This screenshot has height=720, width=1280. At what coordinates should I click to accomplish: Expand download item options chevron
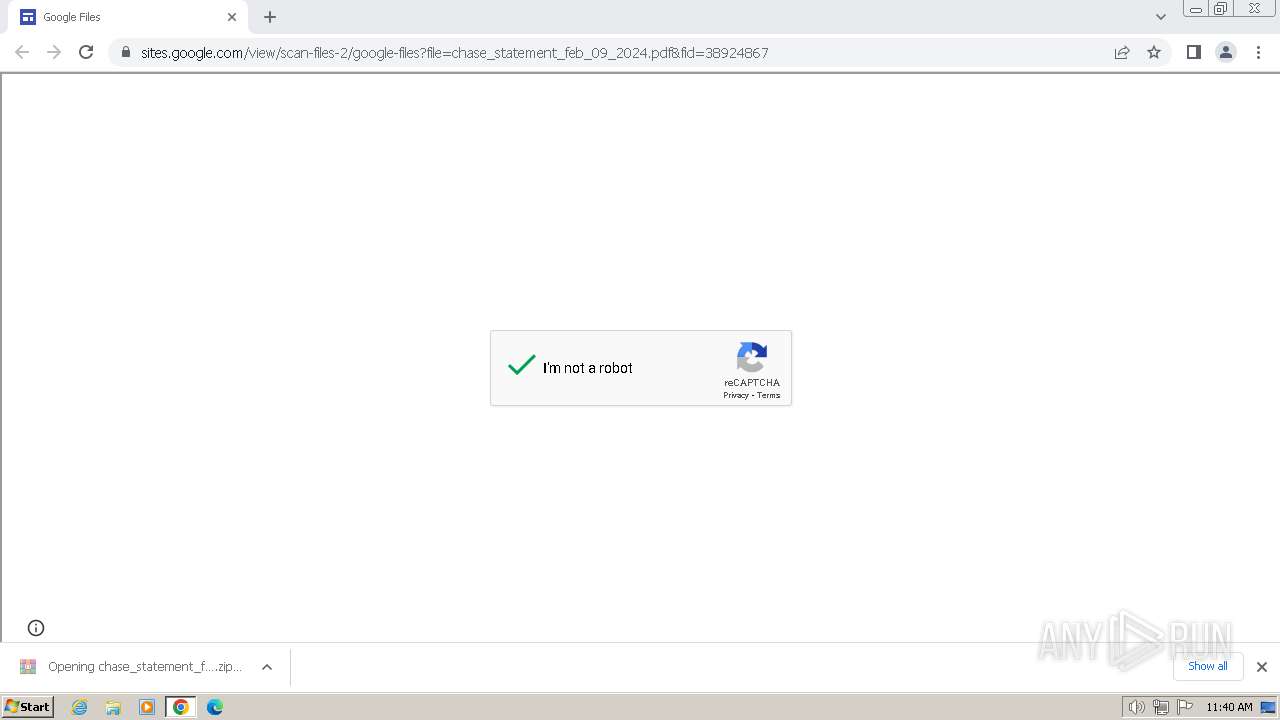point(267,667)
